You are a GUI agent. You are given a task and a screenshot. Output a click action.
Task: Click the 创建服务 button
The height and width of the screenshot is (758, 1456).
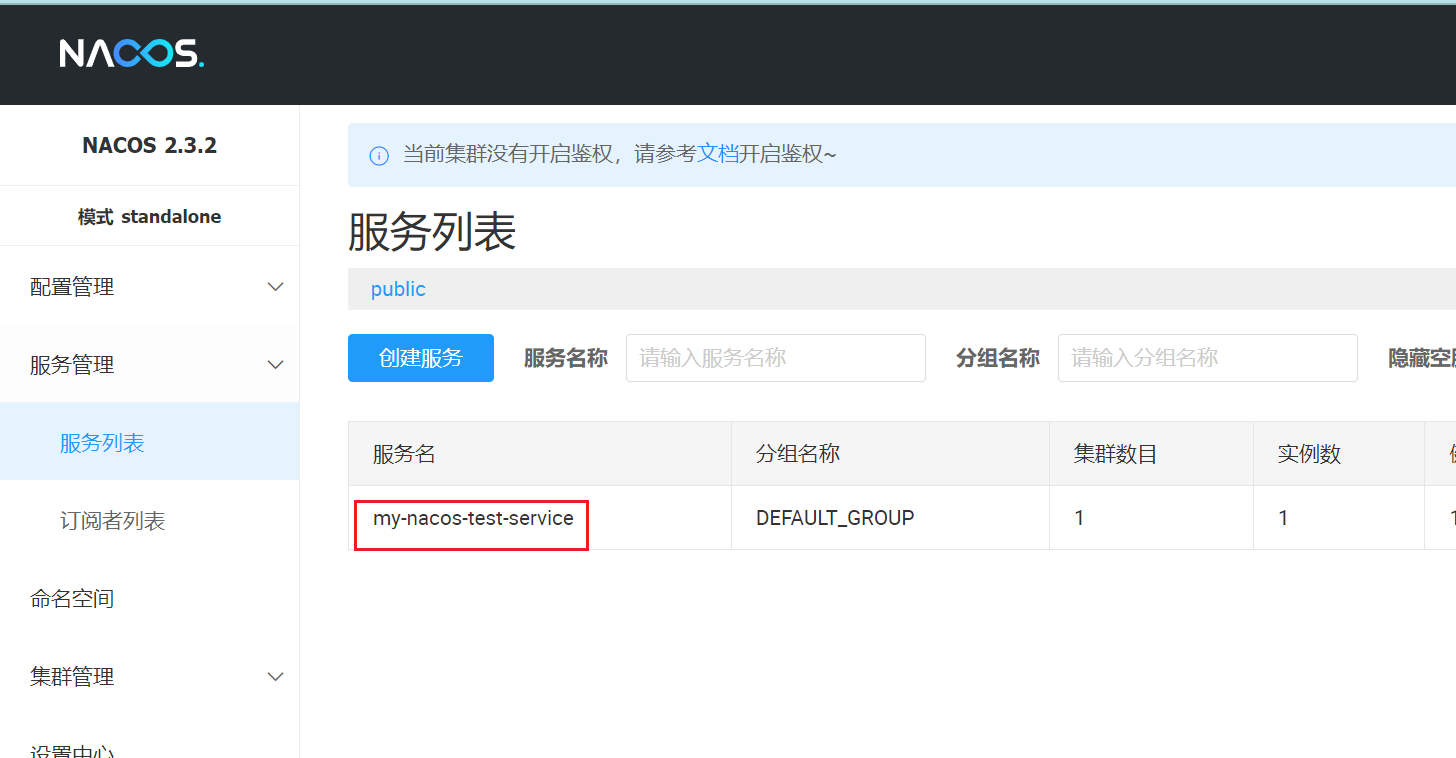[x=421, y=358]
